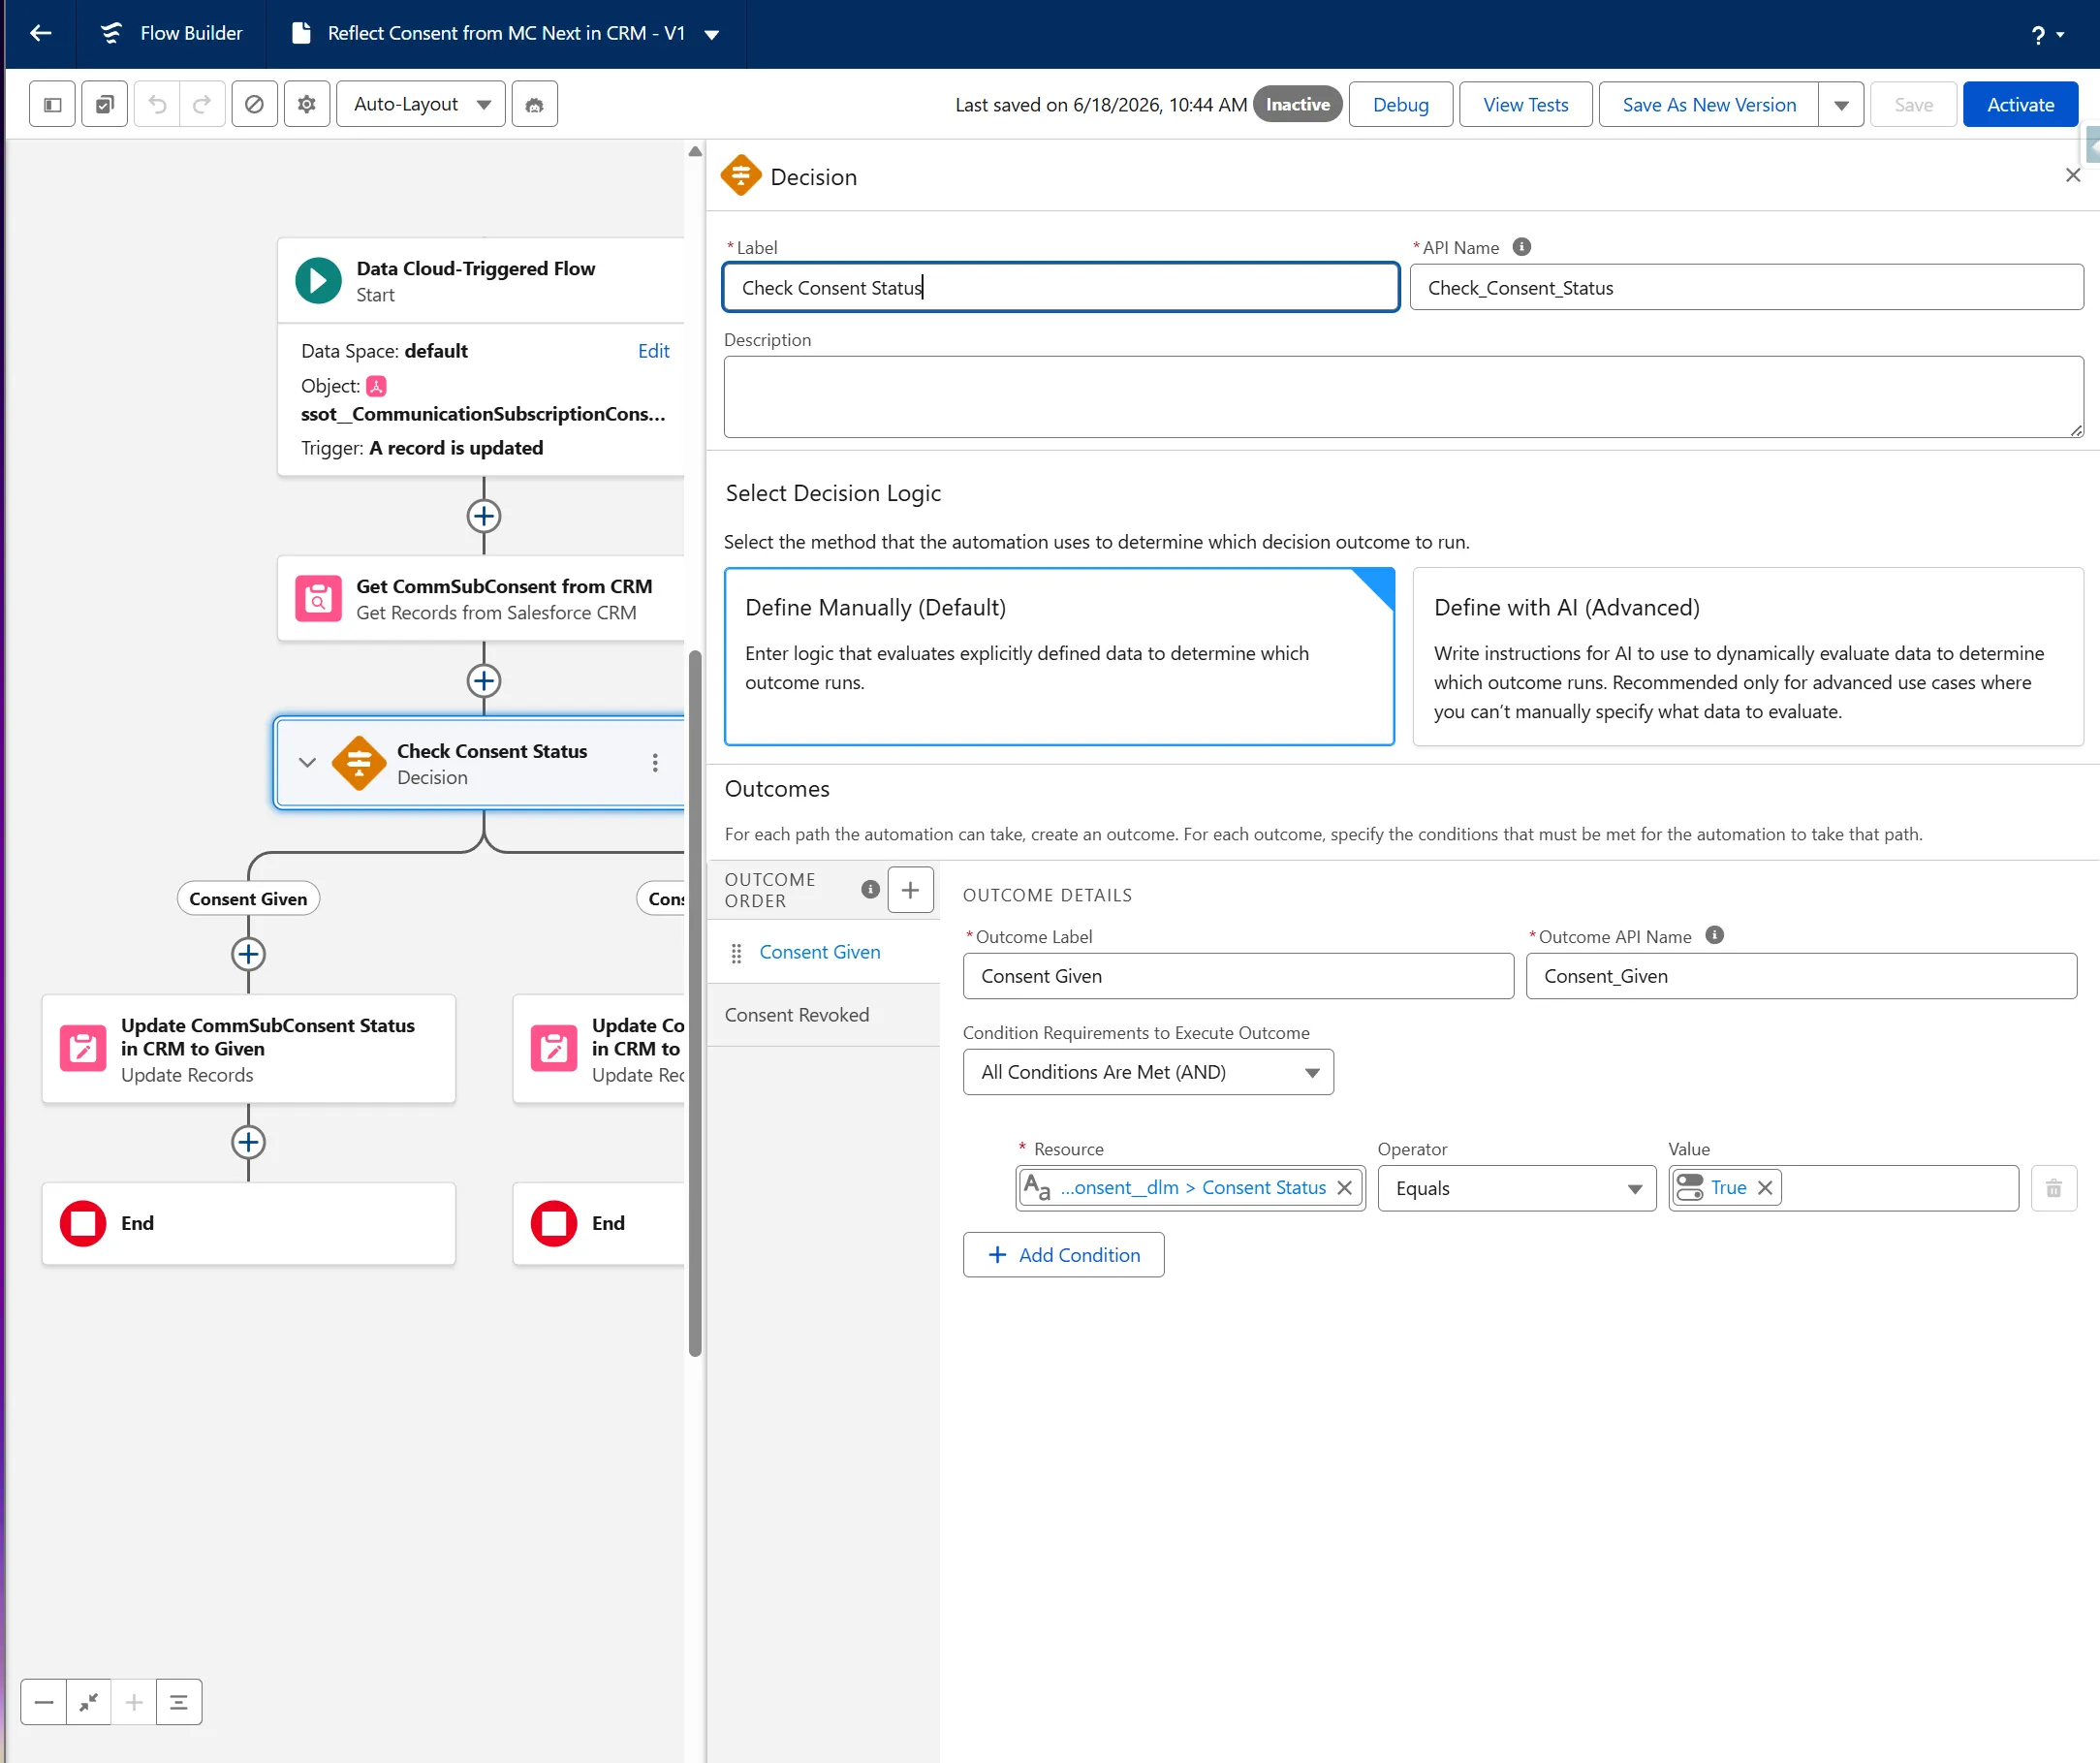Image resolution: width=2100 pixels, height=1763 pixels.
Task: Select Update CommSubConsent Status to Given node
Action: (249, 1049)
